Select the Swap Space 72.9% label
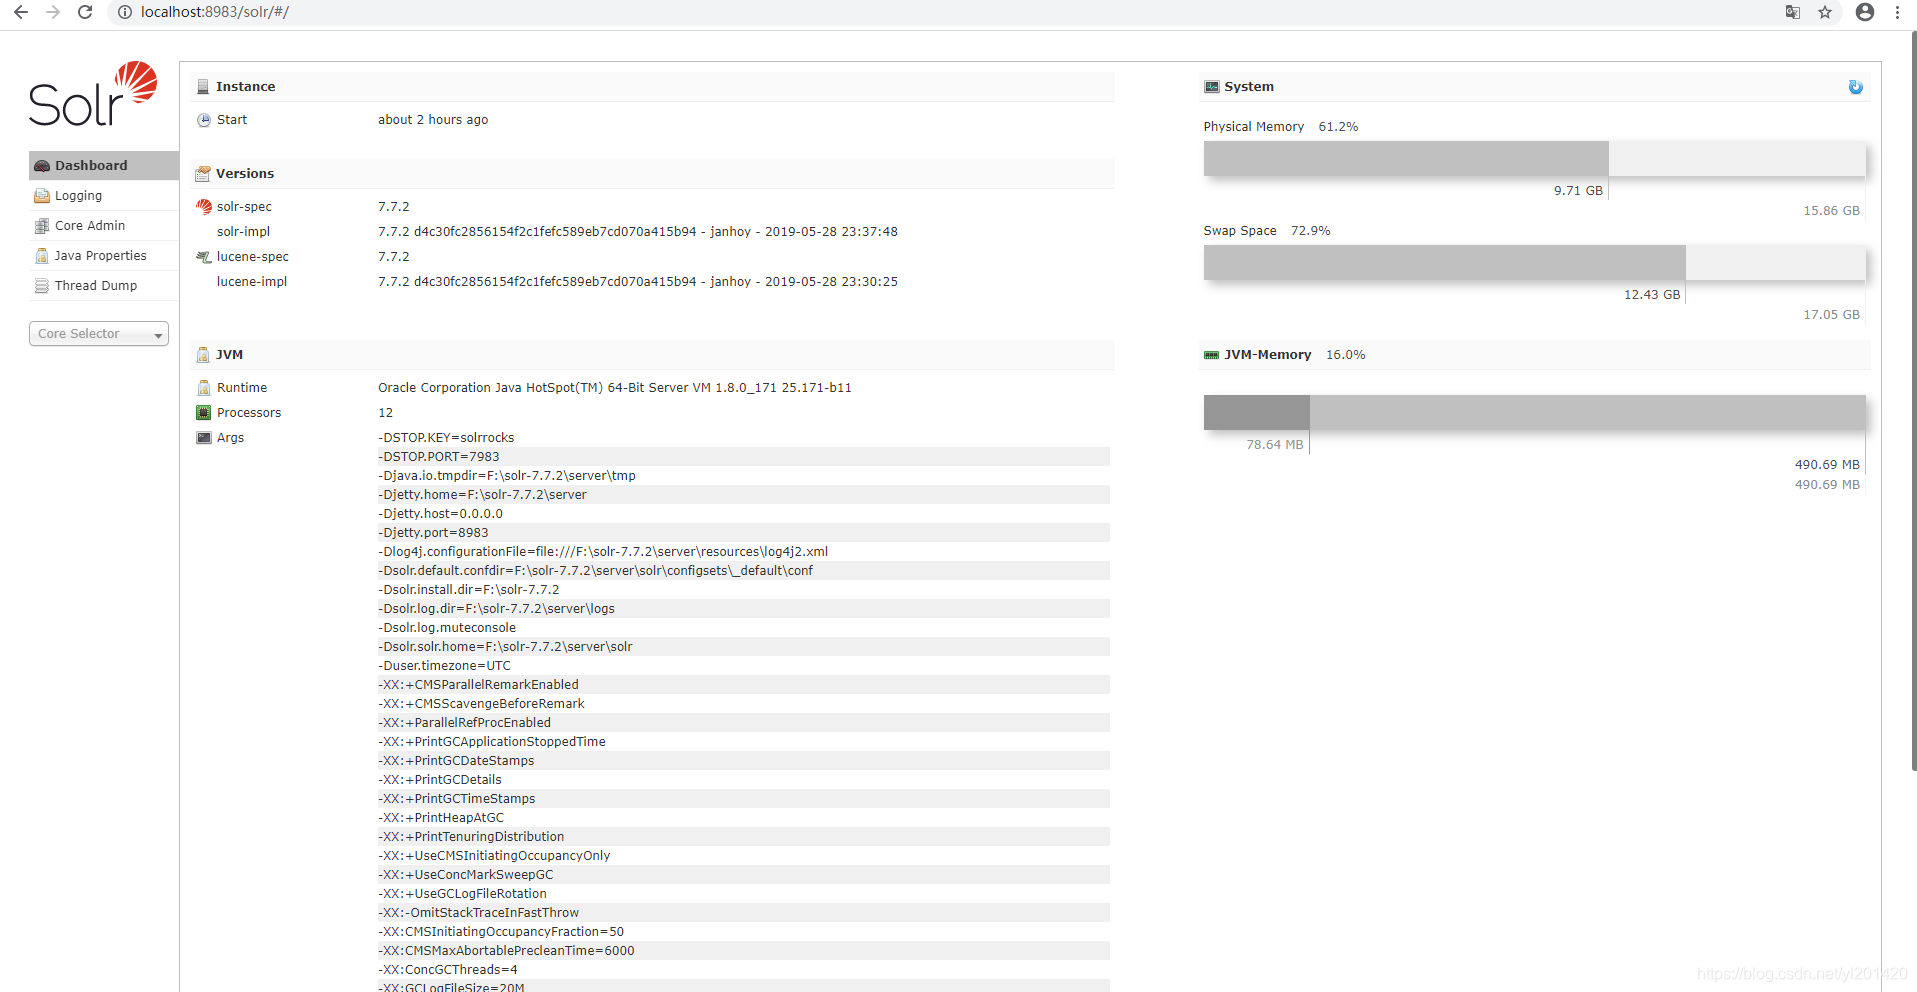 pos(1267,231)
